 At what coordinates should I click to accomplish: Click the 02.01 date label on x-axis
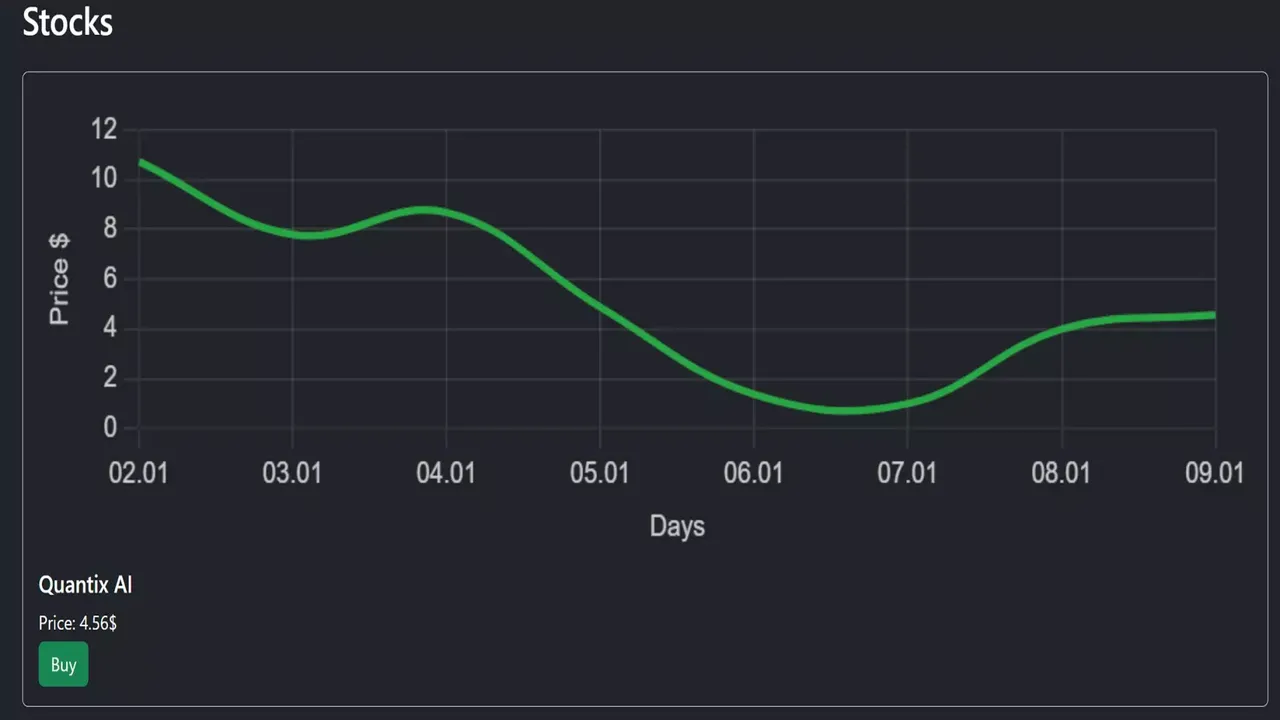coord(138,473)
